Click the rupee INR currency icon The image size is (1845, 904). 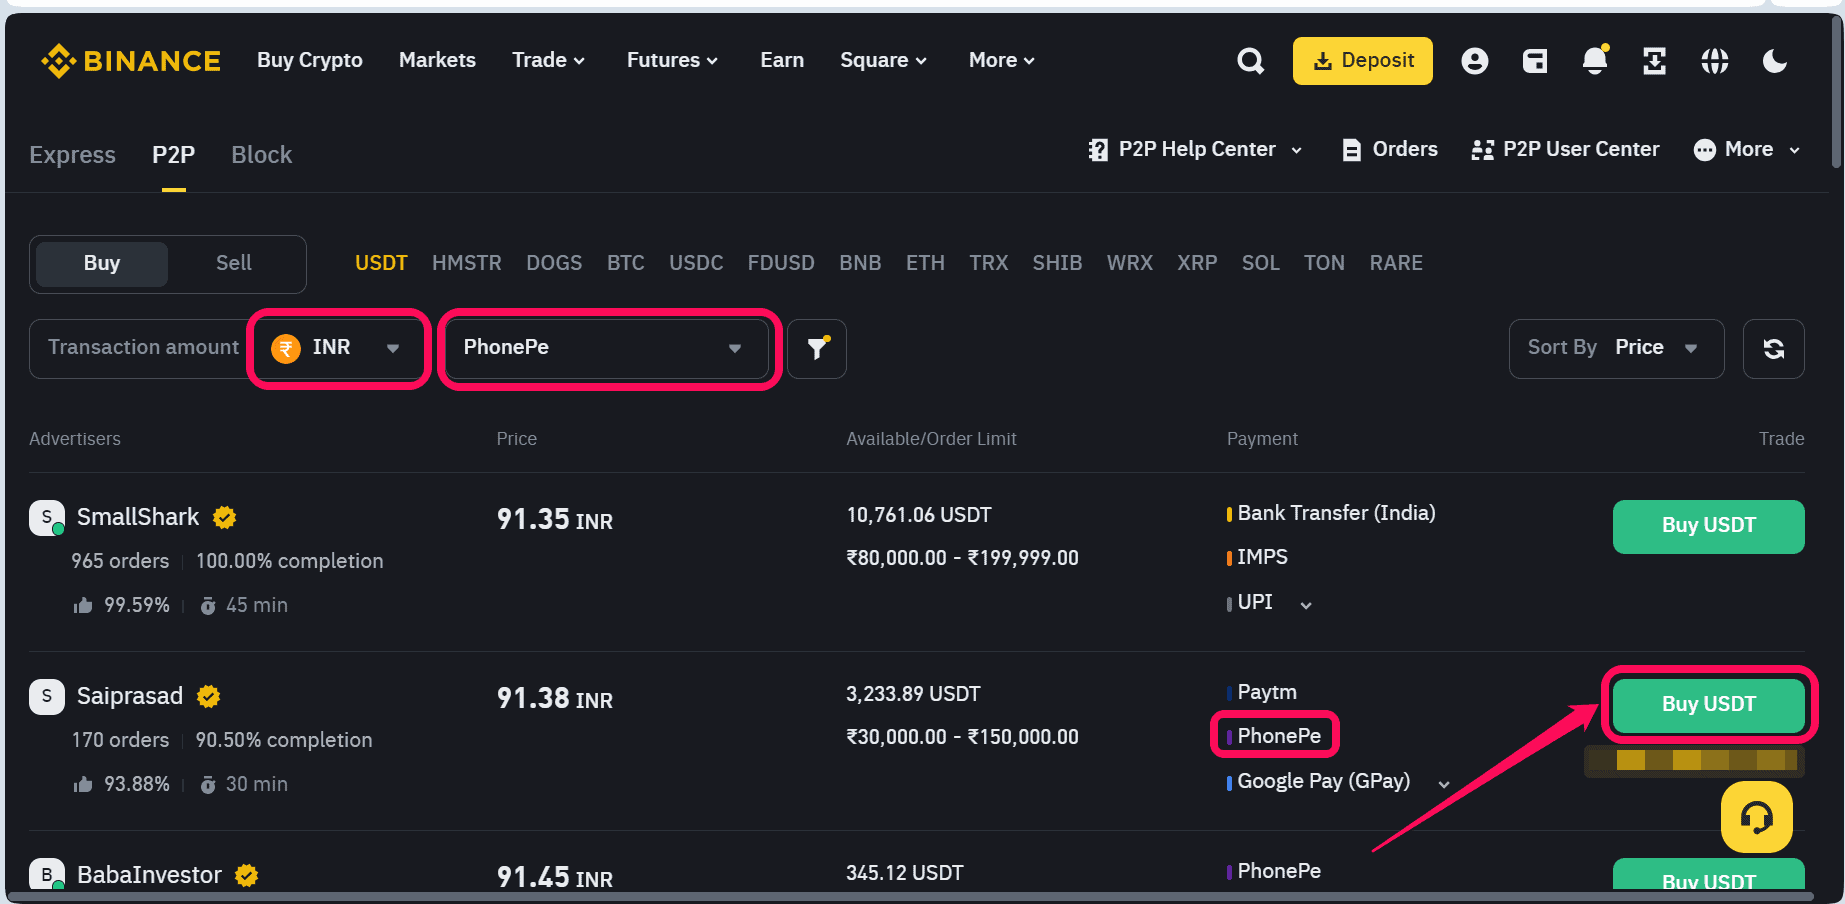pos(286,348)
